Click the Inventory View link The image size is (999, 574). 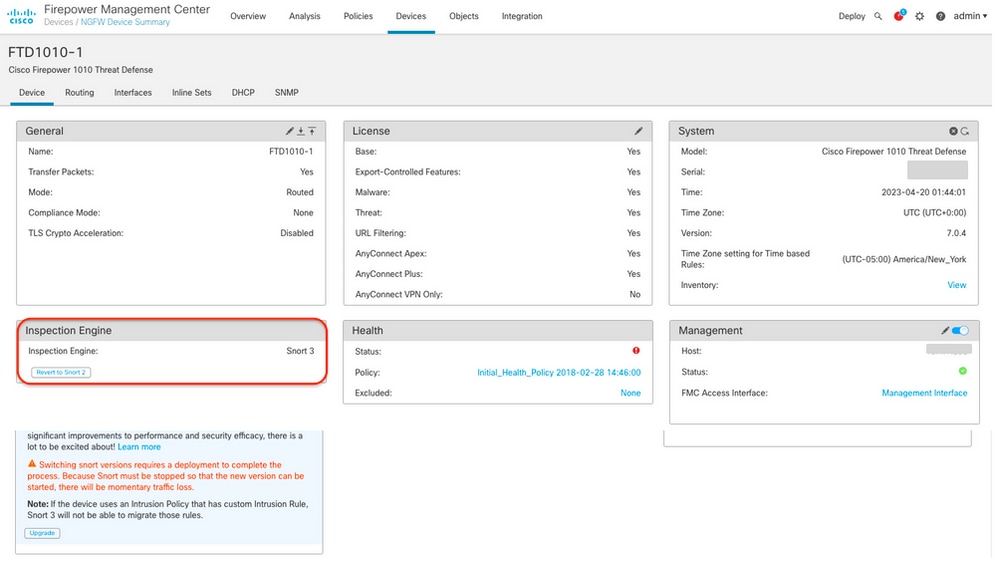(x=956, y=285)
